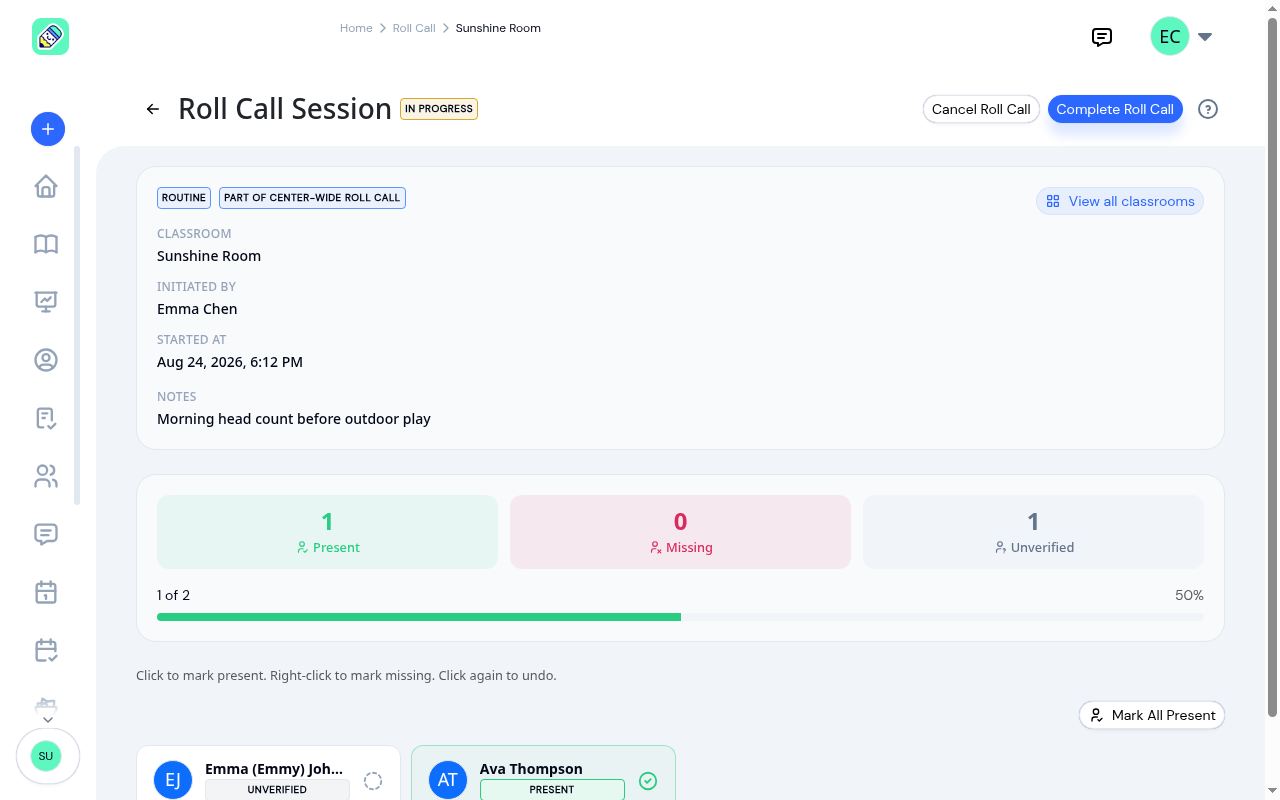
Task: Open the user profile circle sidebar icon
Action: 46,360
